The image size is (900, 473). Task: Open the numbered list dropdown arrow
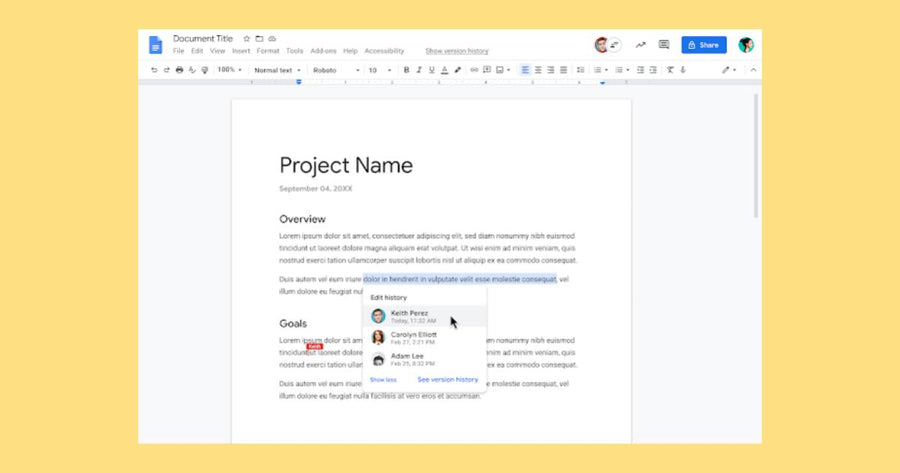(x=606, y=70)
